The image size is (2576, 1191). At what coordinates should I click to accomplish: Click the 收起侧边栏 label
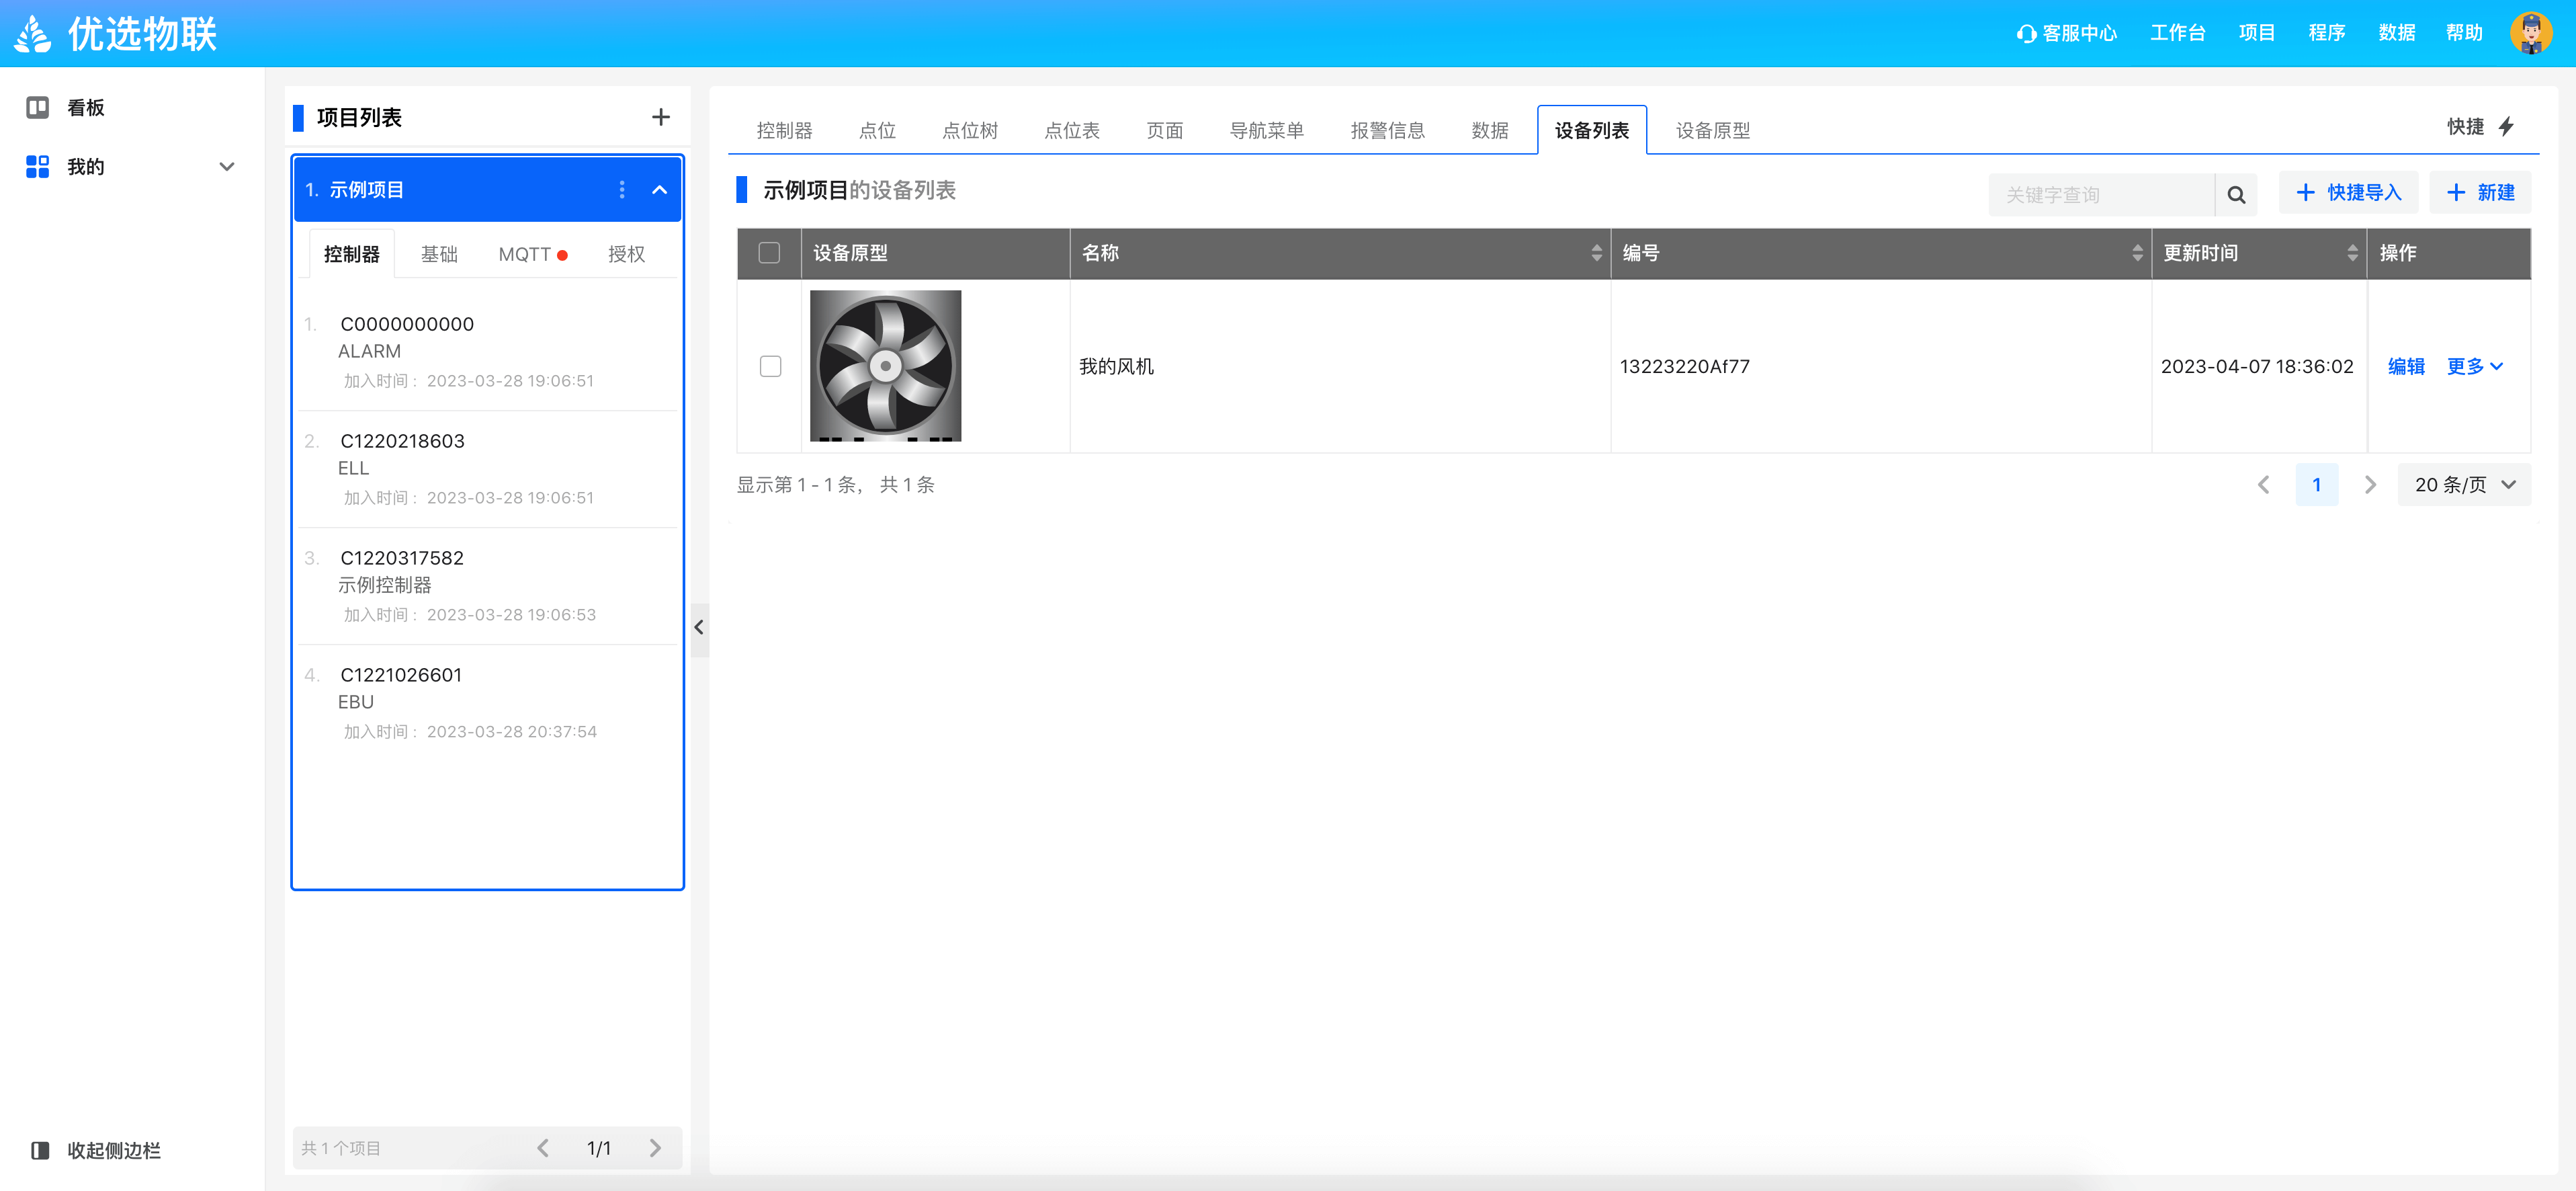(x=114, y=1150)
